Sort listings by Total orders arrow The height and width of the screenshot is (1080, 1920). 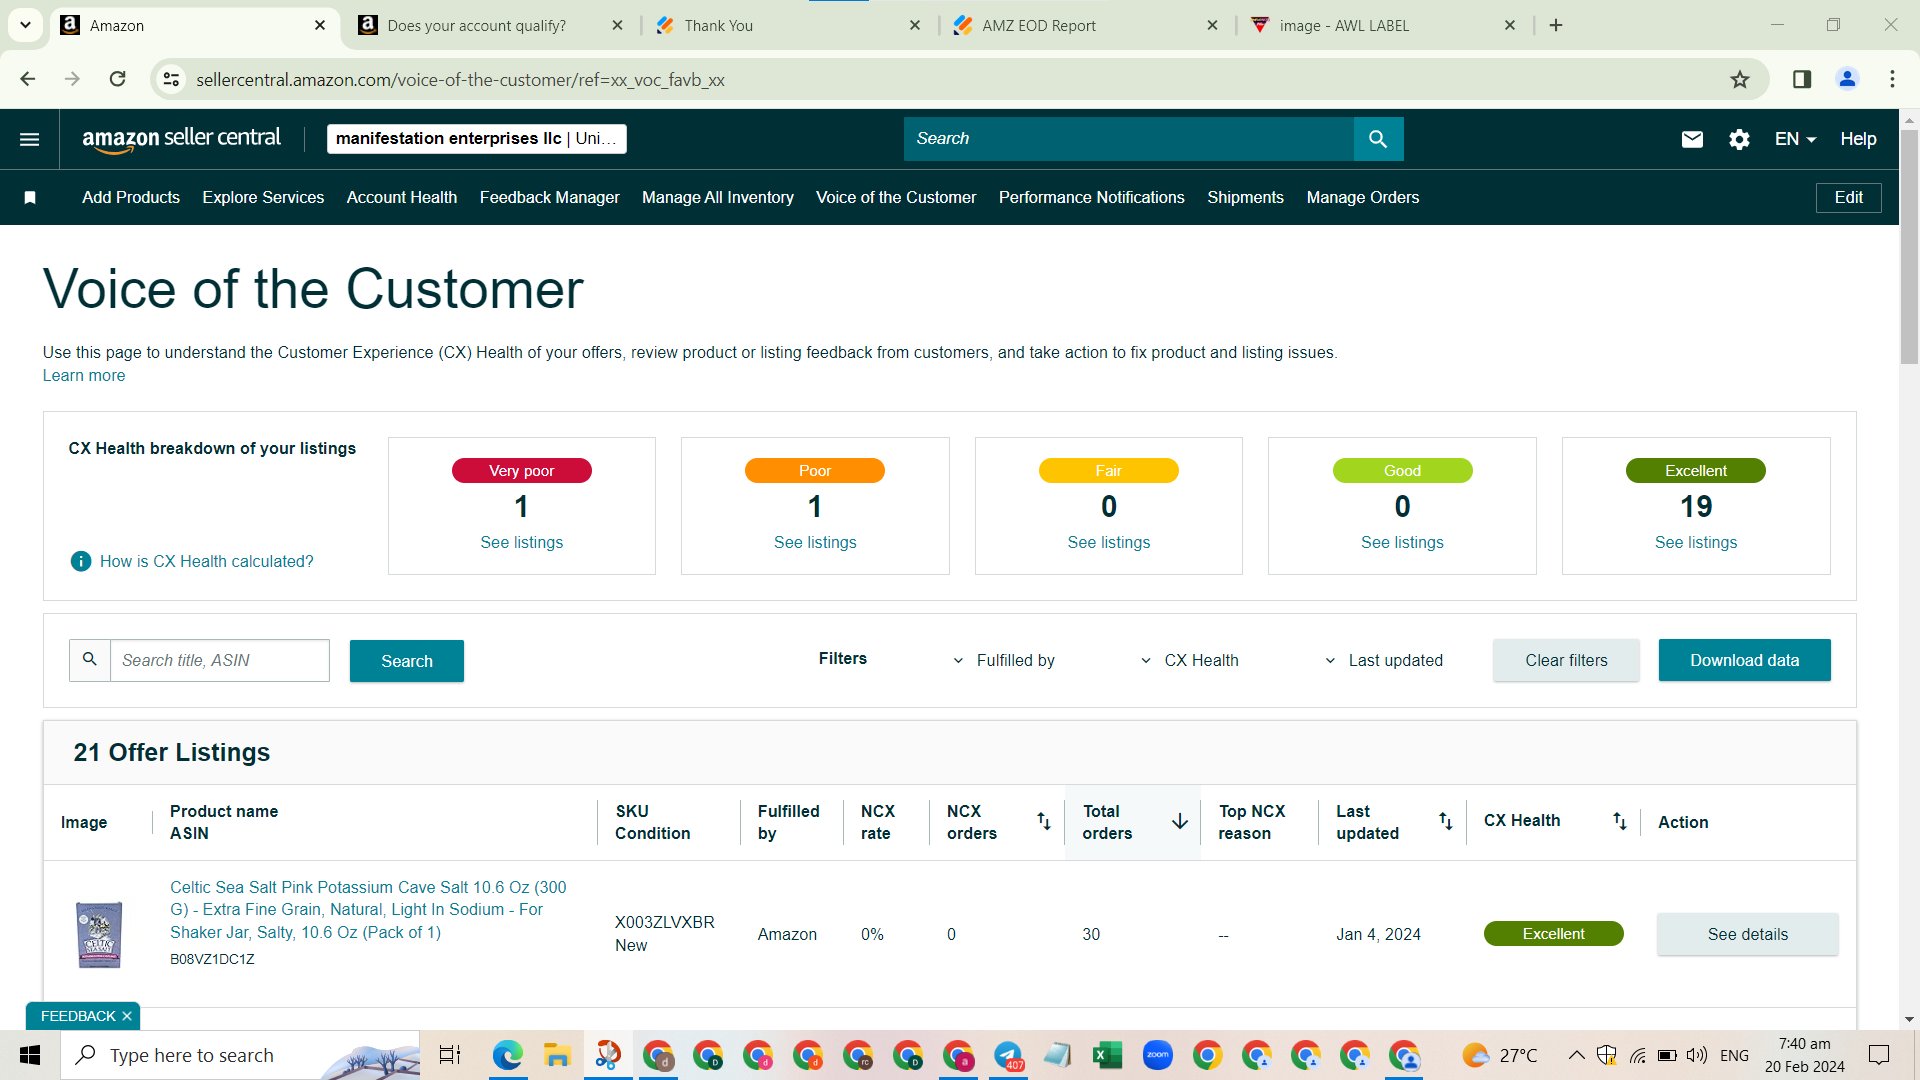click(1180, 821)
